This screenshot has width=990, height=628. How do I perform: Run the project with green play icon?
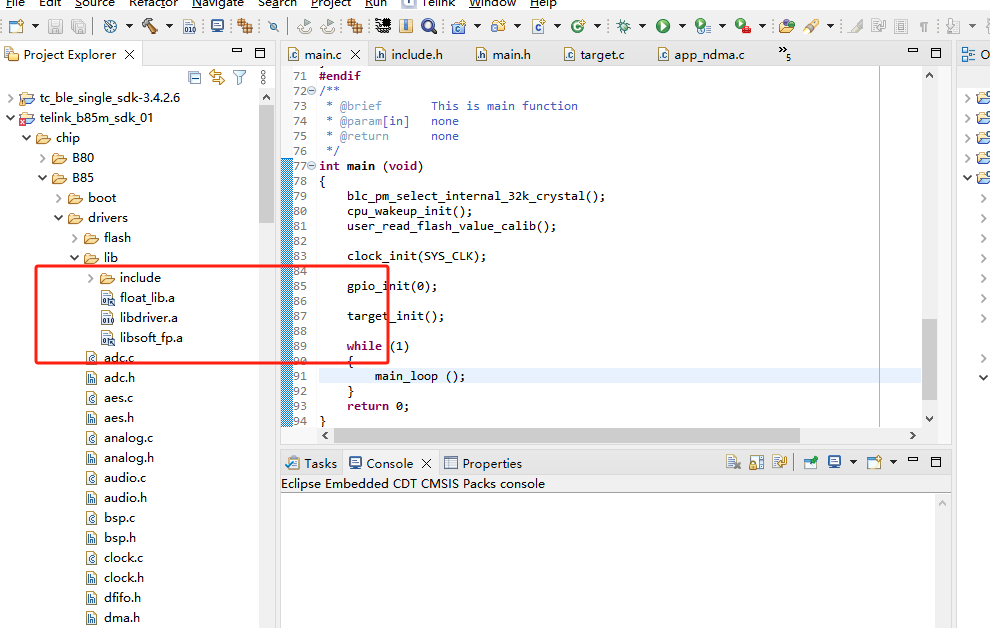click(x=663, y=26)
